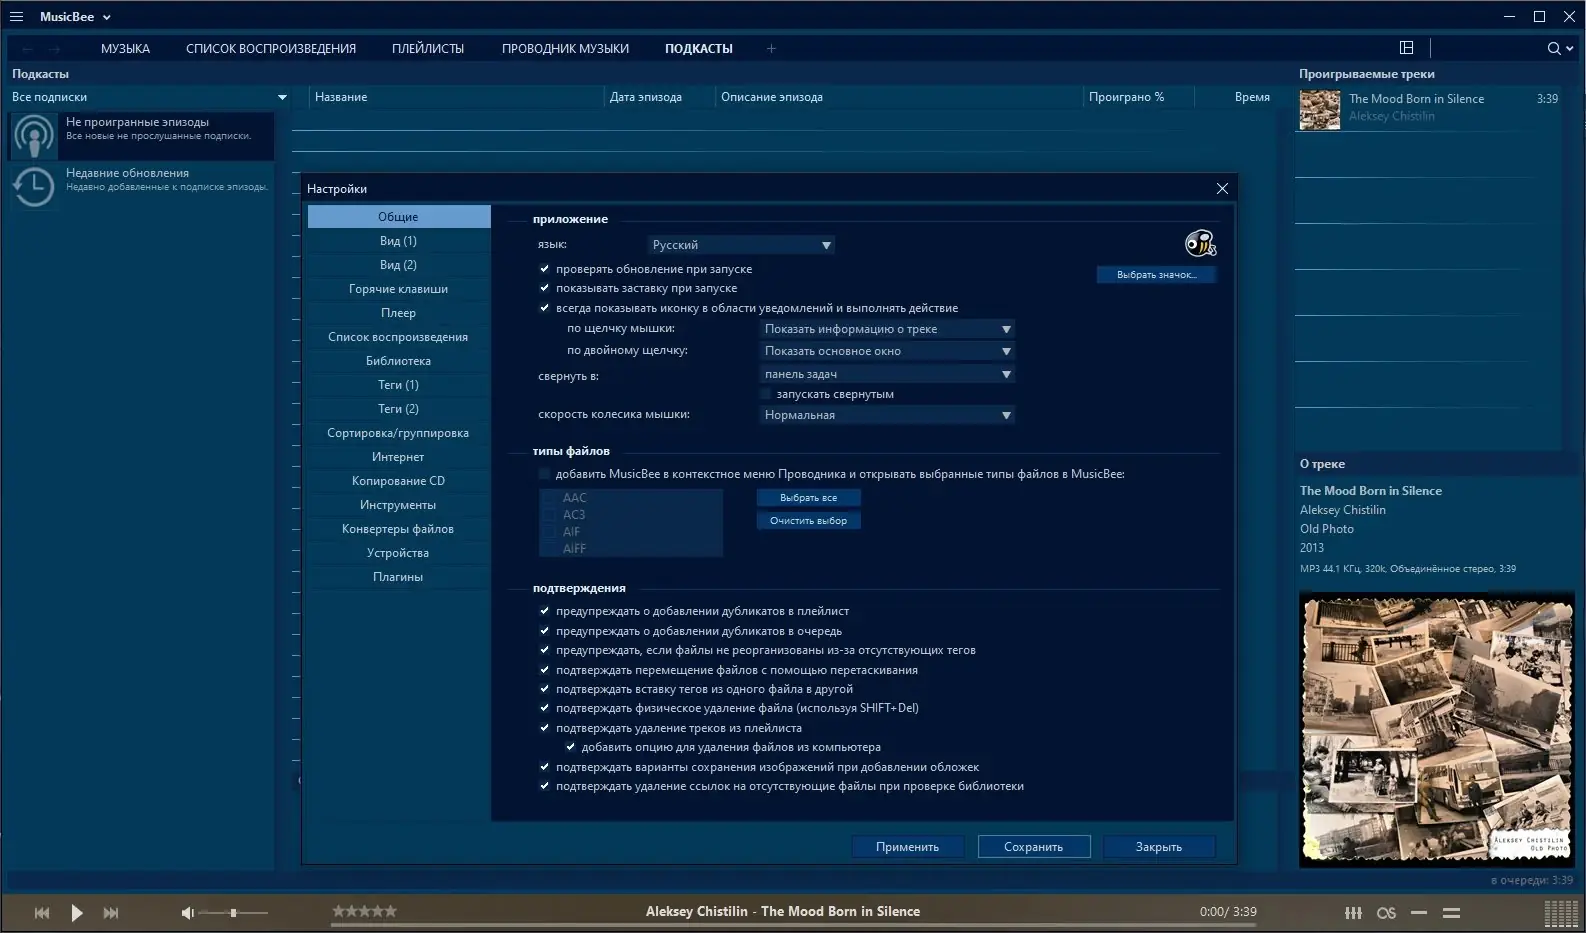Screen dimensions: 1586x933
Task: Enable the start minimized checkbox
Action: [x=766, y=394]
